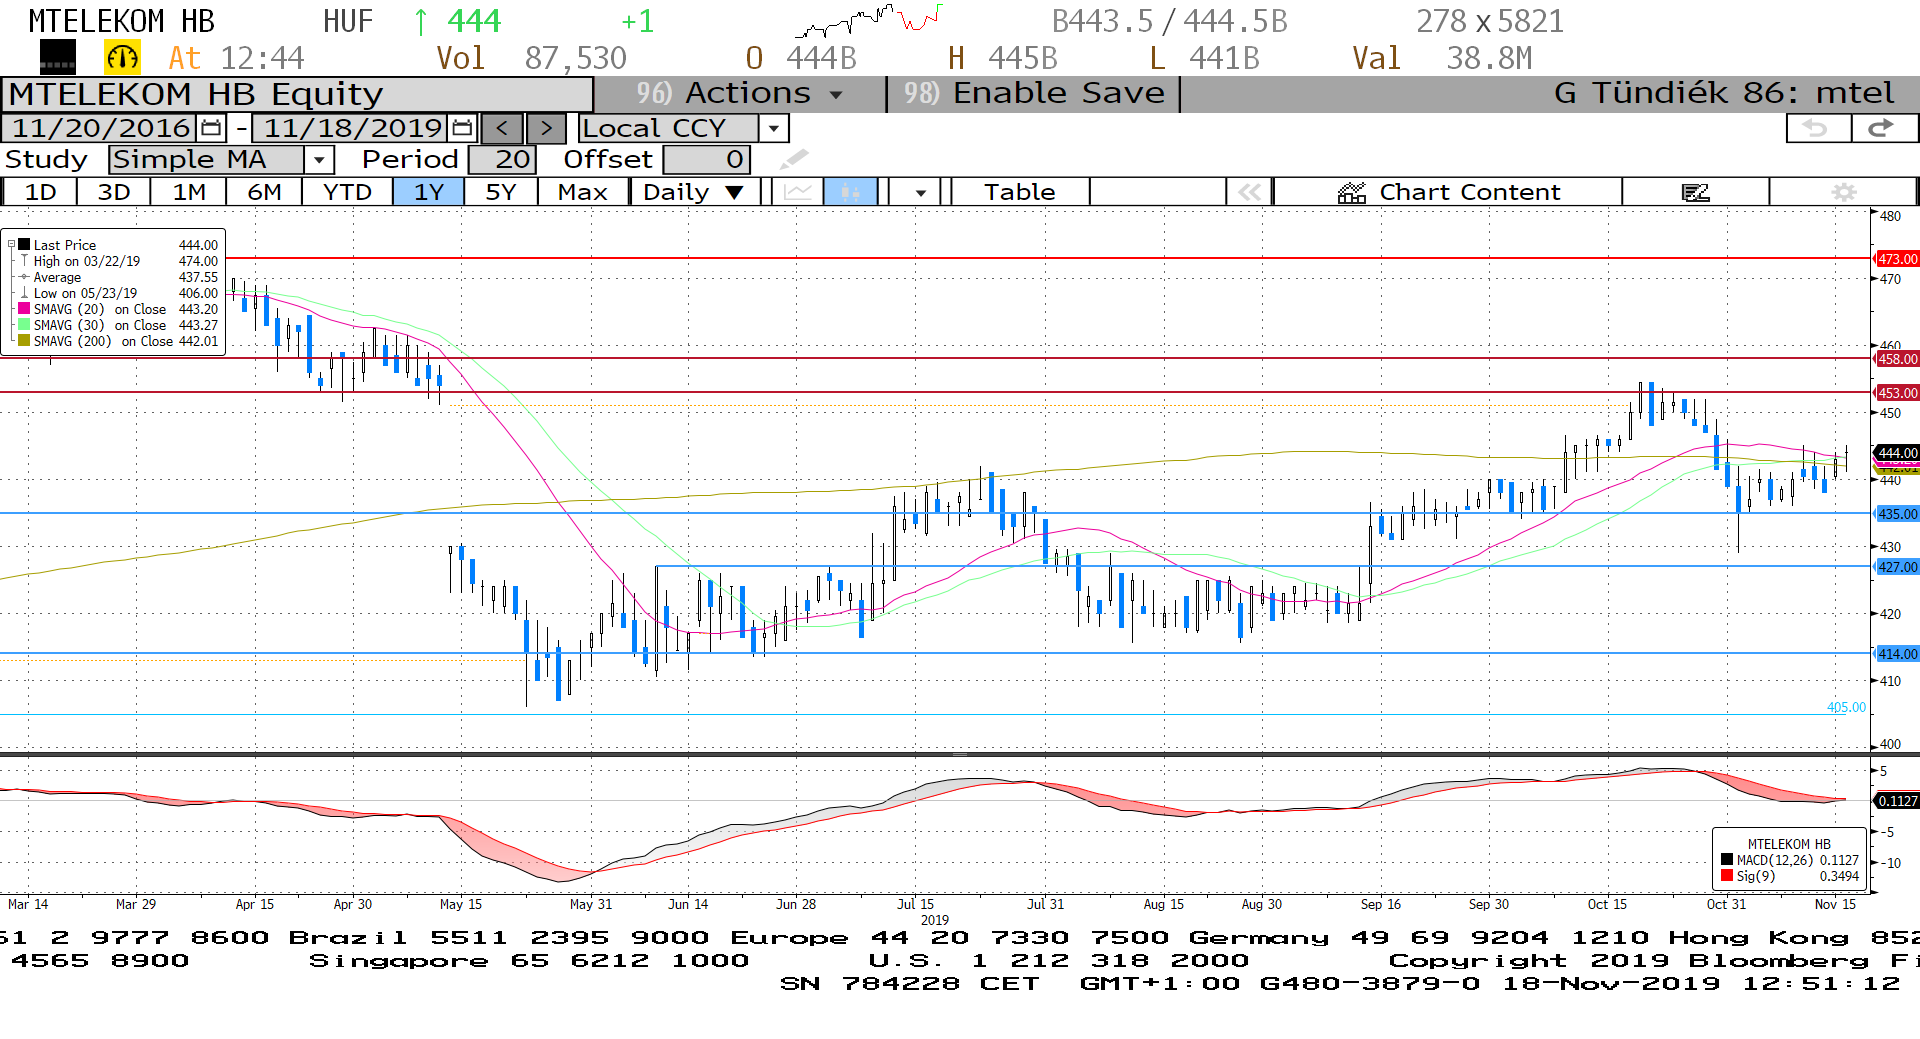Click the start date field 11/20/2016
This screenshot has height=1039, width=1920.
(x=101, y=128)
